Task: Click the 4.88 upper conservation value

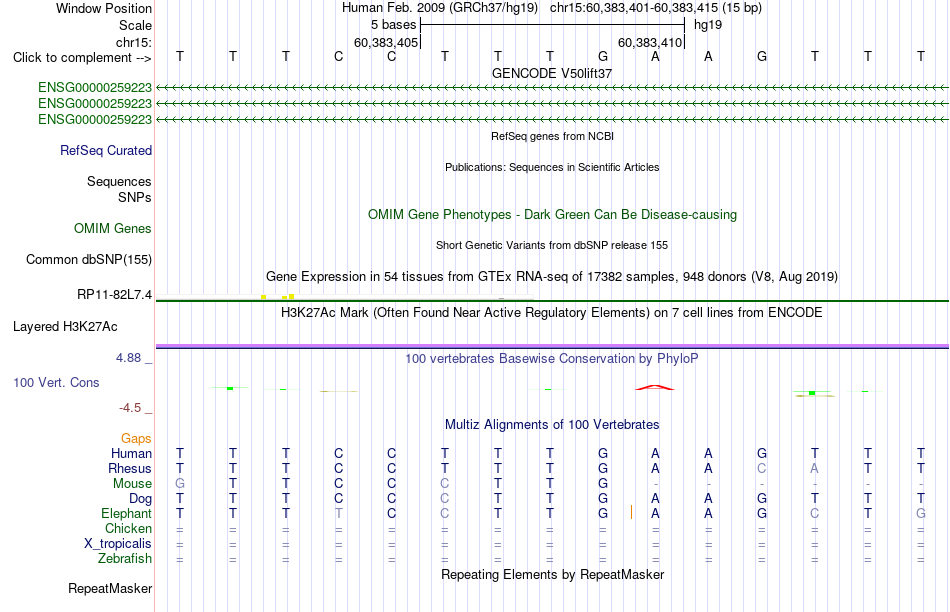Action: pos(128,358)
